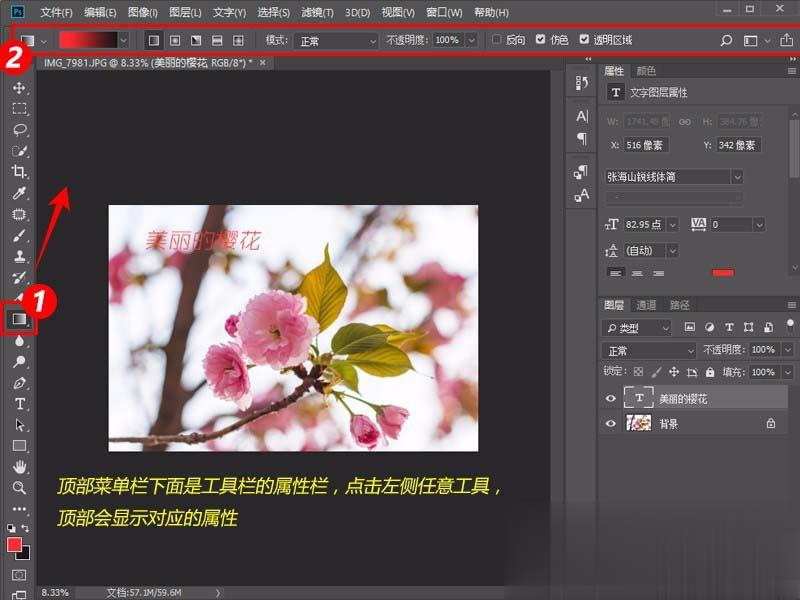Click the opacity 100% field in options bar
Image resolution: width=800 pixels, height=600 pixels.
(447, 40)
